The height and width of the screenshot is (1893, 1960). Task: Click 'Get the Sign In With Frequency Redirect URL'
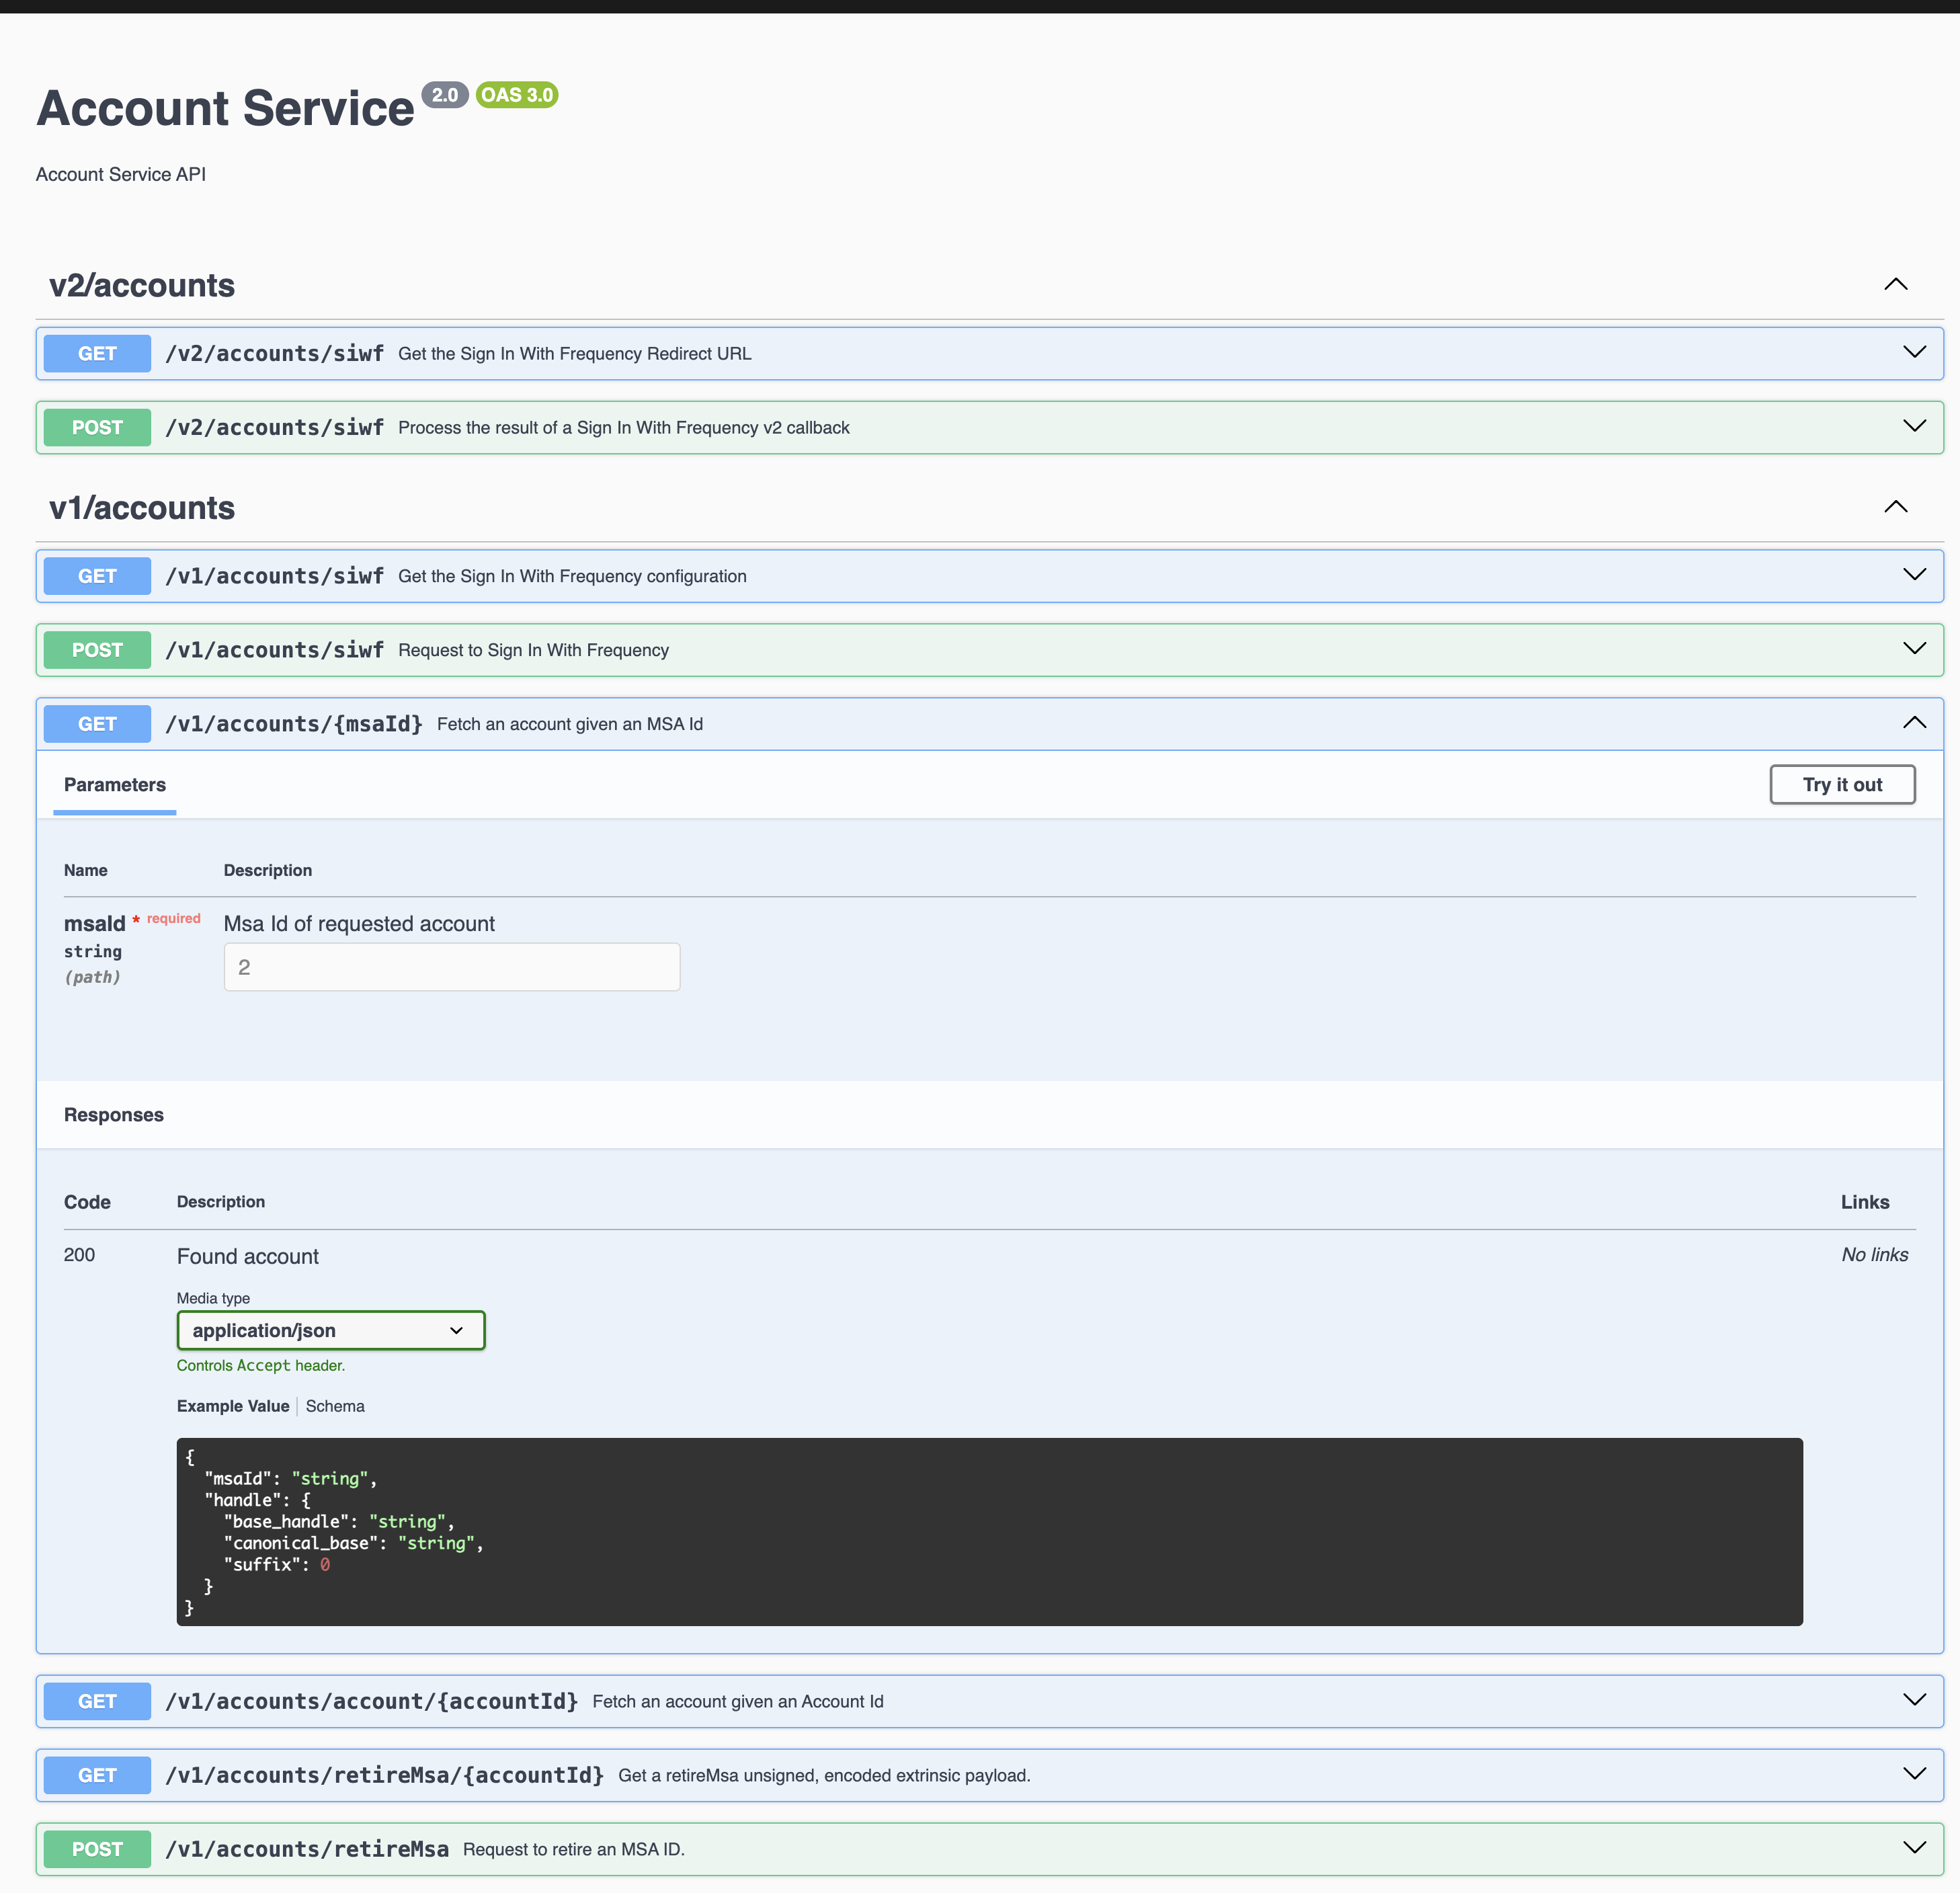click(x=575, y=354)
